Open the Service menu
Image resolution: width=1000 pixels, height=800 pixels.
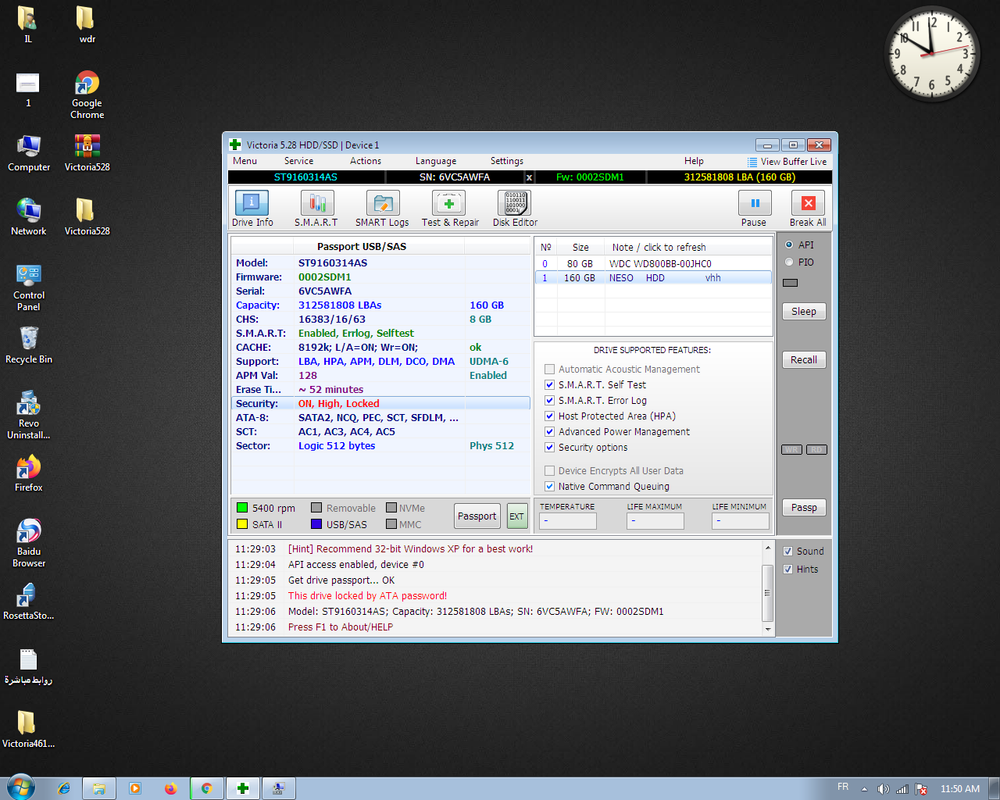(x=298, y=161)
